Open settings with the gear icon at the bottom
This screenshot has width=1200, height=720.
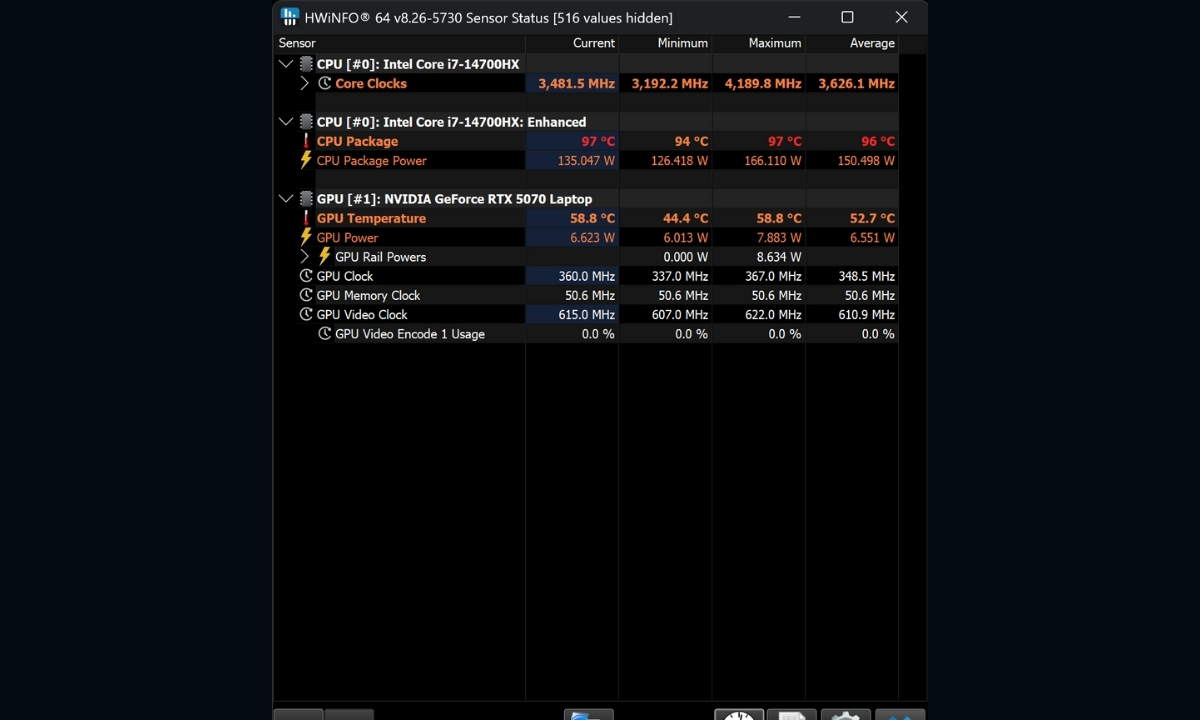(845, 715)
